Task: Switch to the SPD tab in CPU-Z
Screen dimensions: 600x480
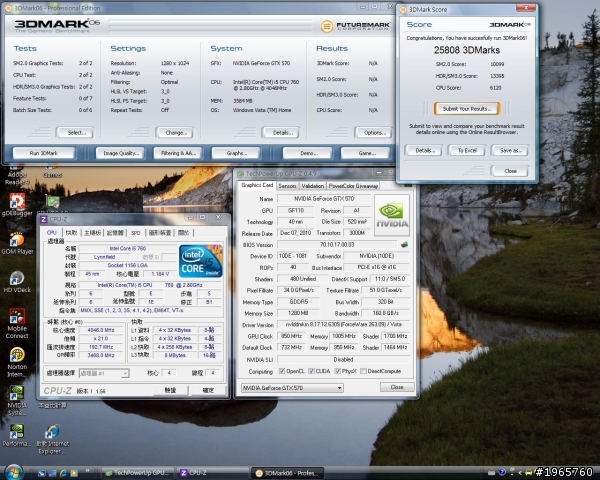Action: pos(135,233)
